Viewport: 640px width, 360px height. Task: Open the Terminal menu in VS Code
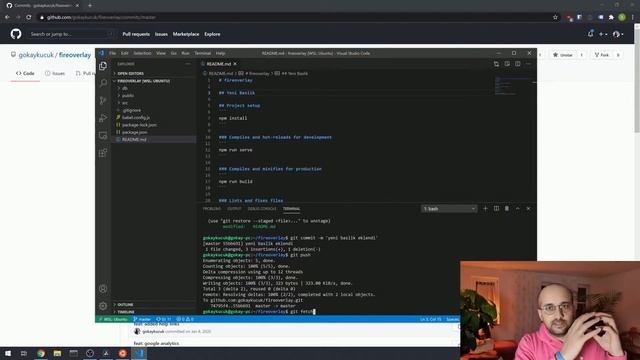pos(202,53)
